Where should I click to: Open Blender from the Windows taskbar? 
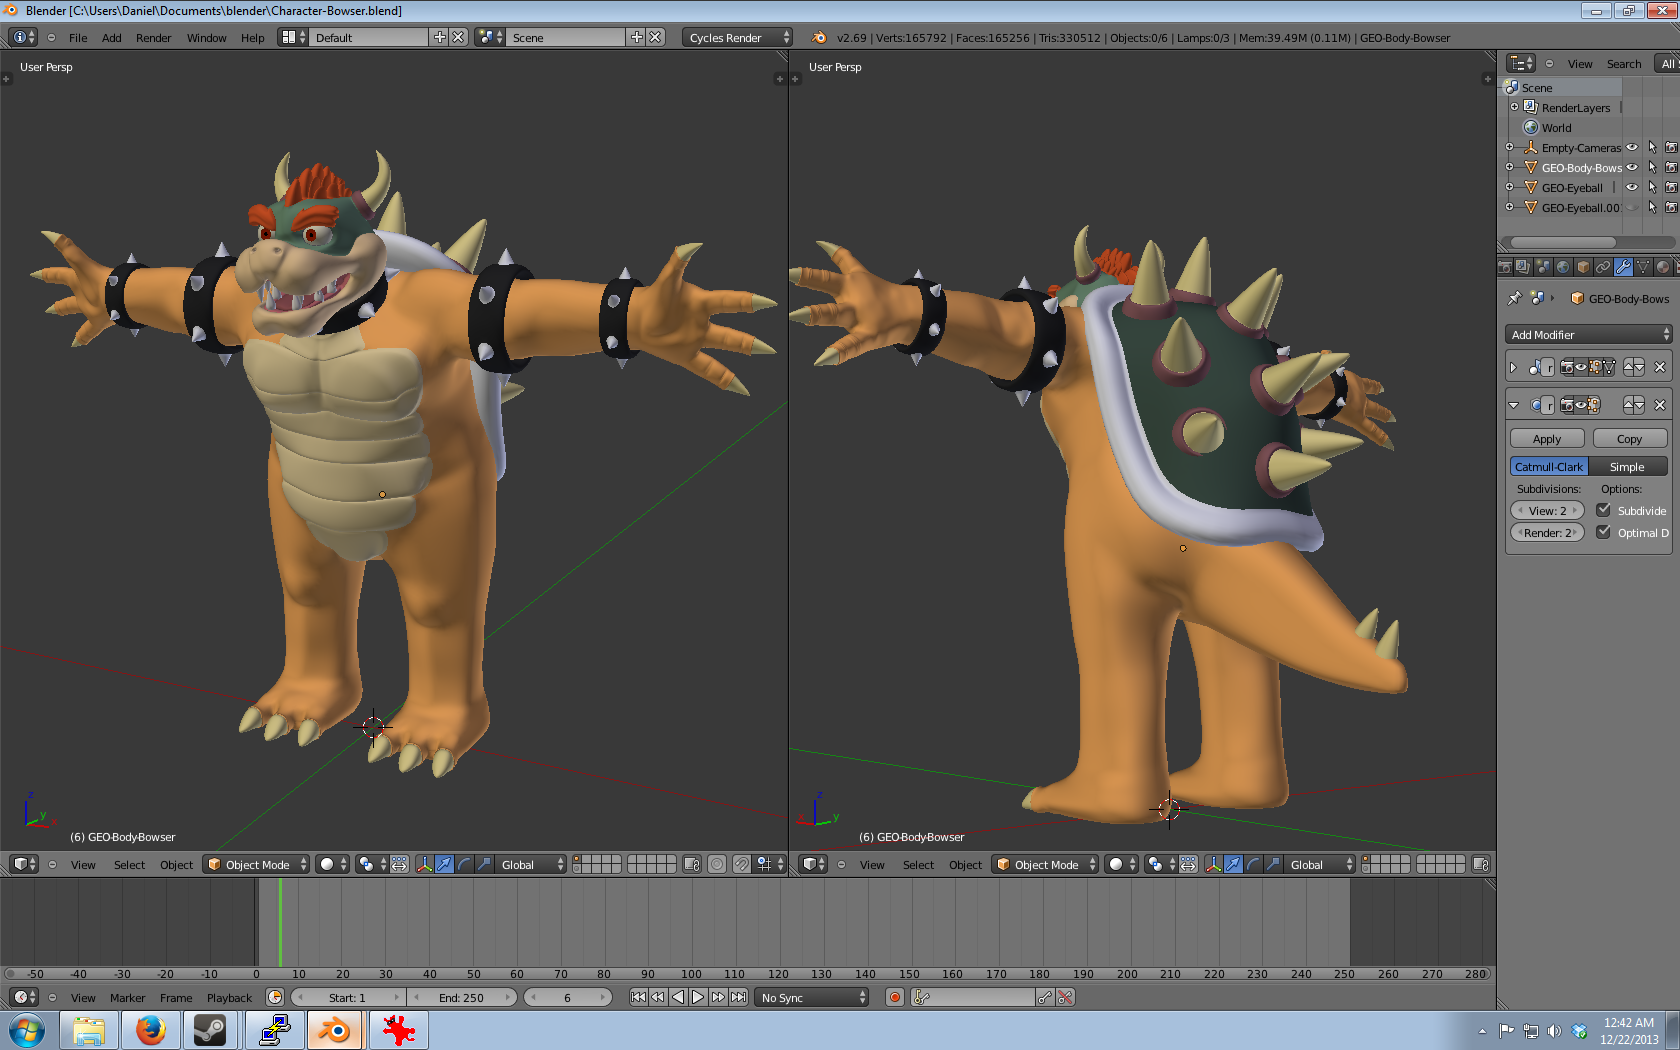tap(335, 1030)
